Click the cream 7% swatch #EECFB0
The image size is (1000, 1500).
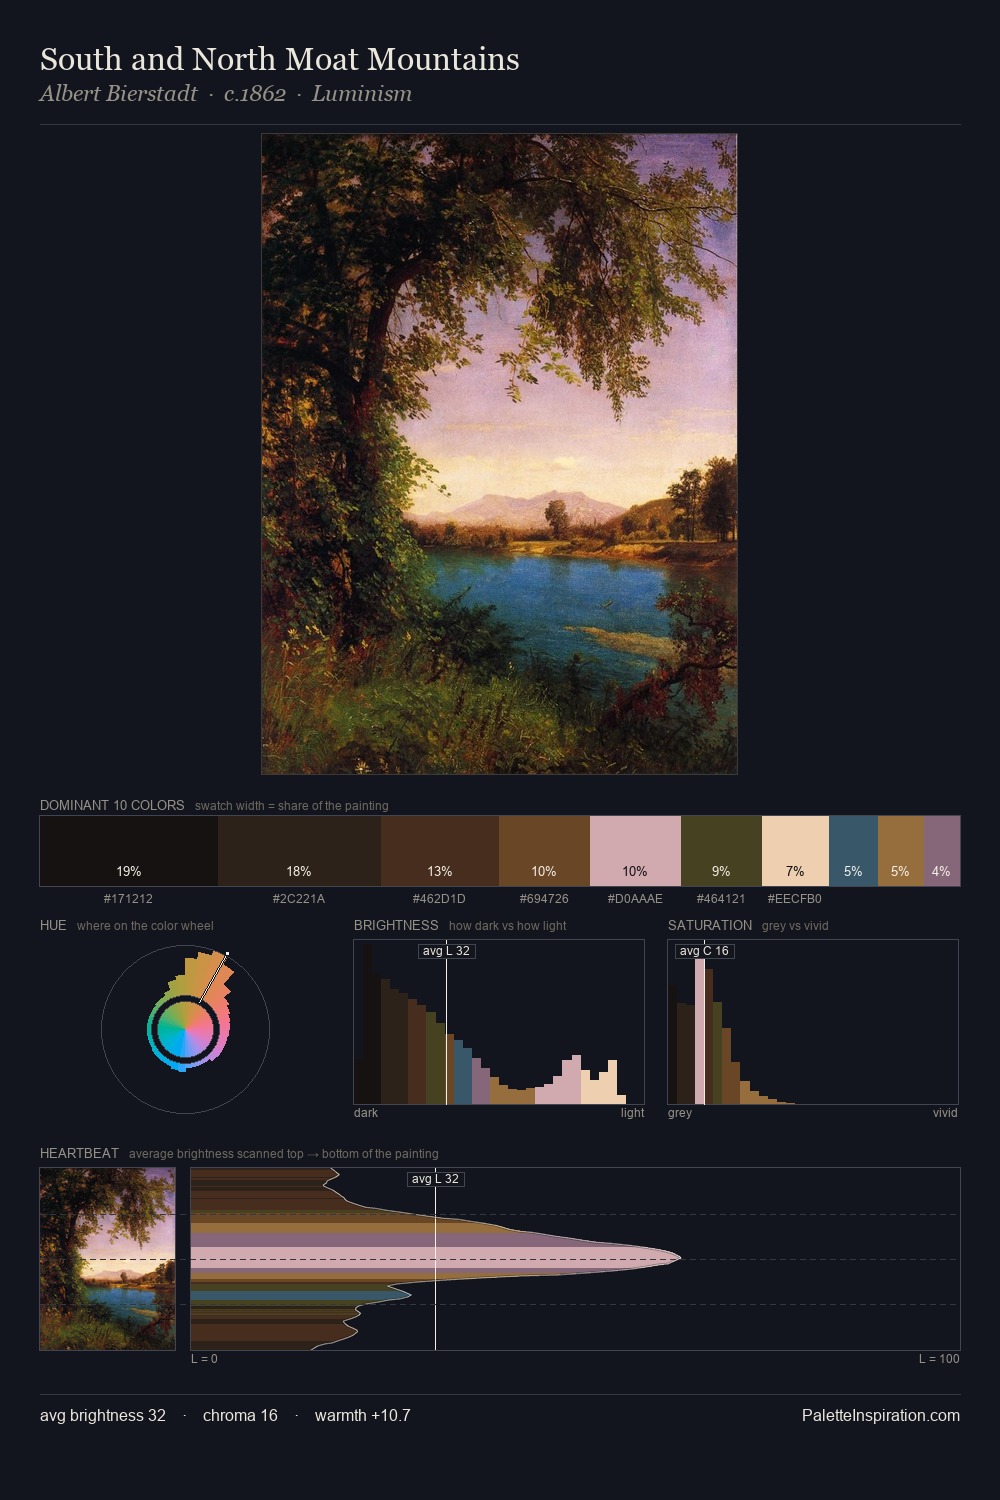(795, 851)
